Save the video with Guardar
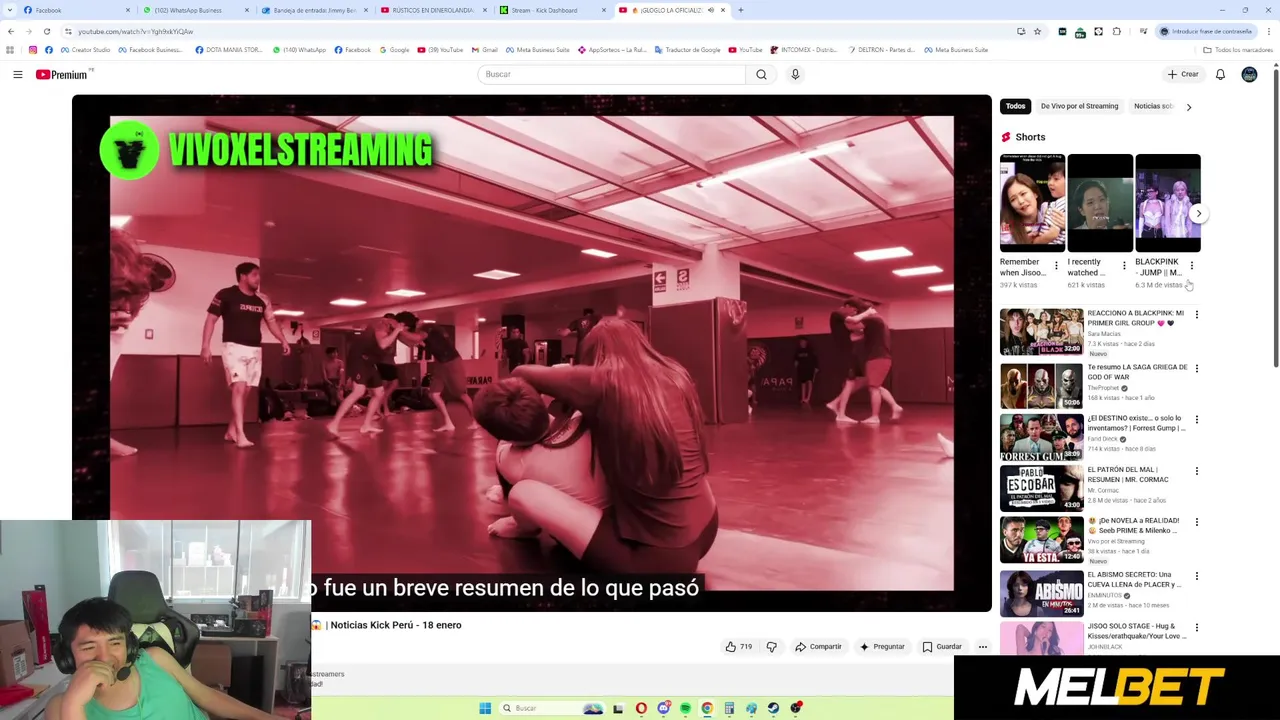 click(942, 647)
